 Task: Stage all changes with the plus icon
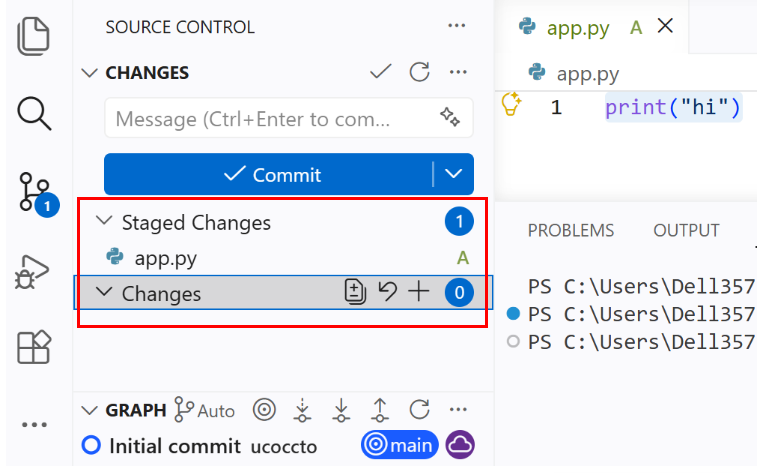coord(419,292)
